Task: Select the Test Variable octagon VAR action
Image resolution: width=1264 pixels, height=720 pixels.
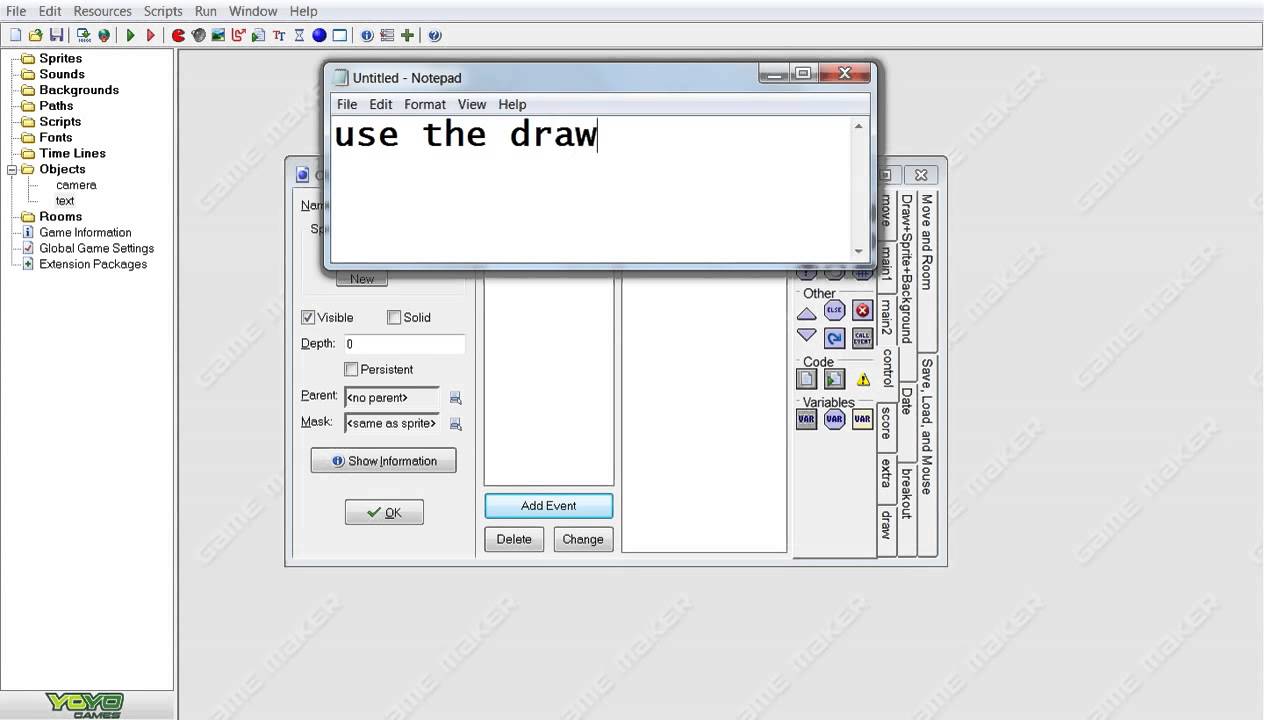Action: (x=834, y=419)
